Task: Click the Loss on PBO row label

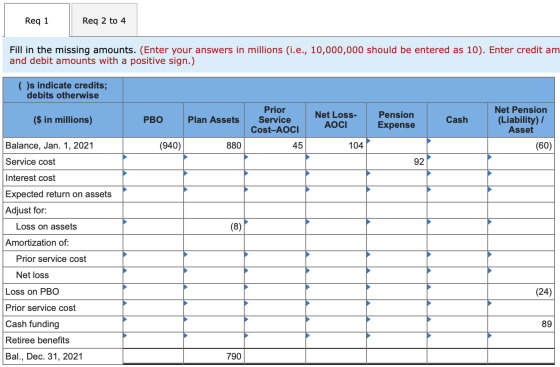Action: pos(32,291)
